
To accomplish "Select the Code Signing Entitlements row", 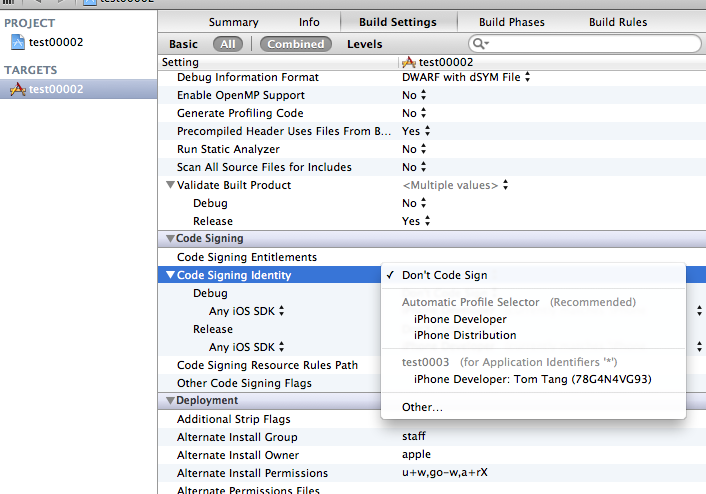I will pos(247,257).
